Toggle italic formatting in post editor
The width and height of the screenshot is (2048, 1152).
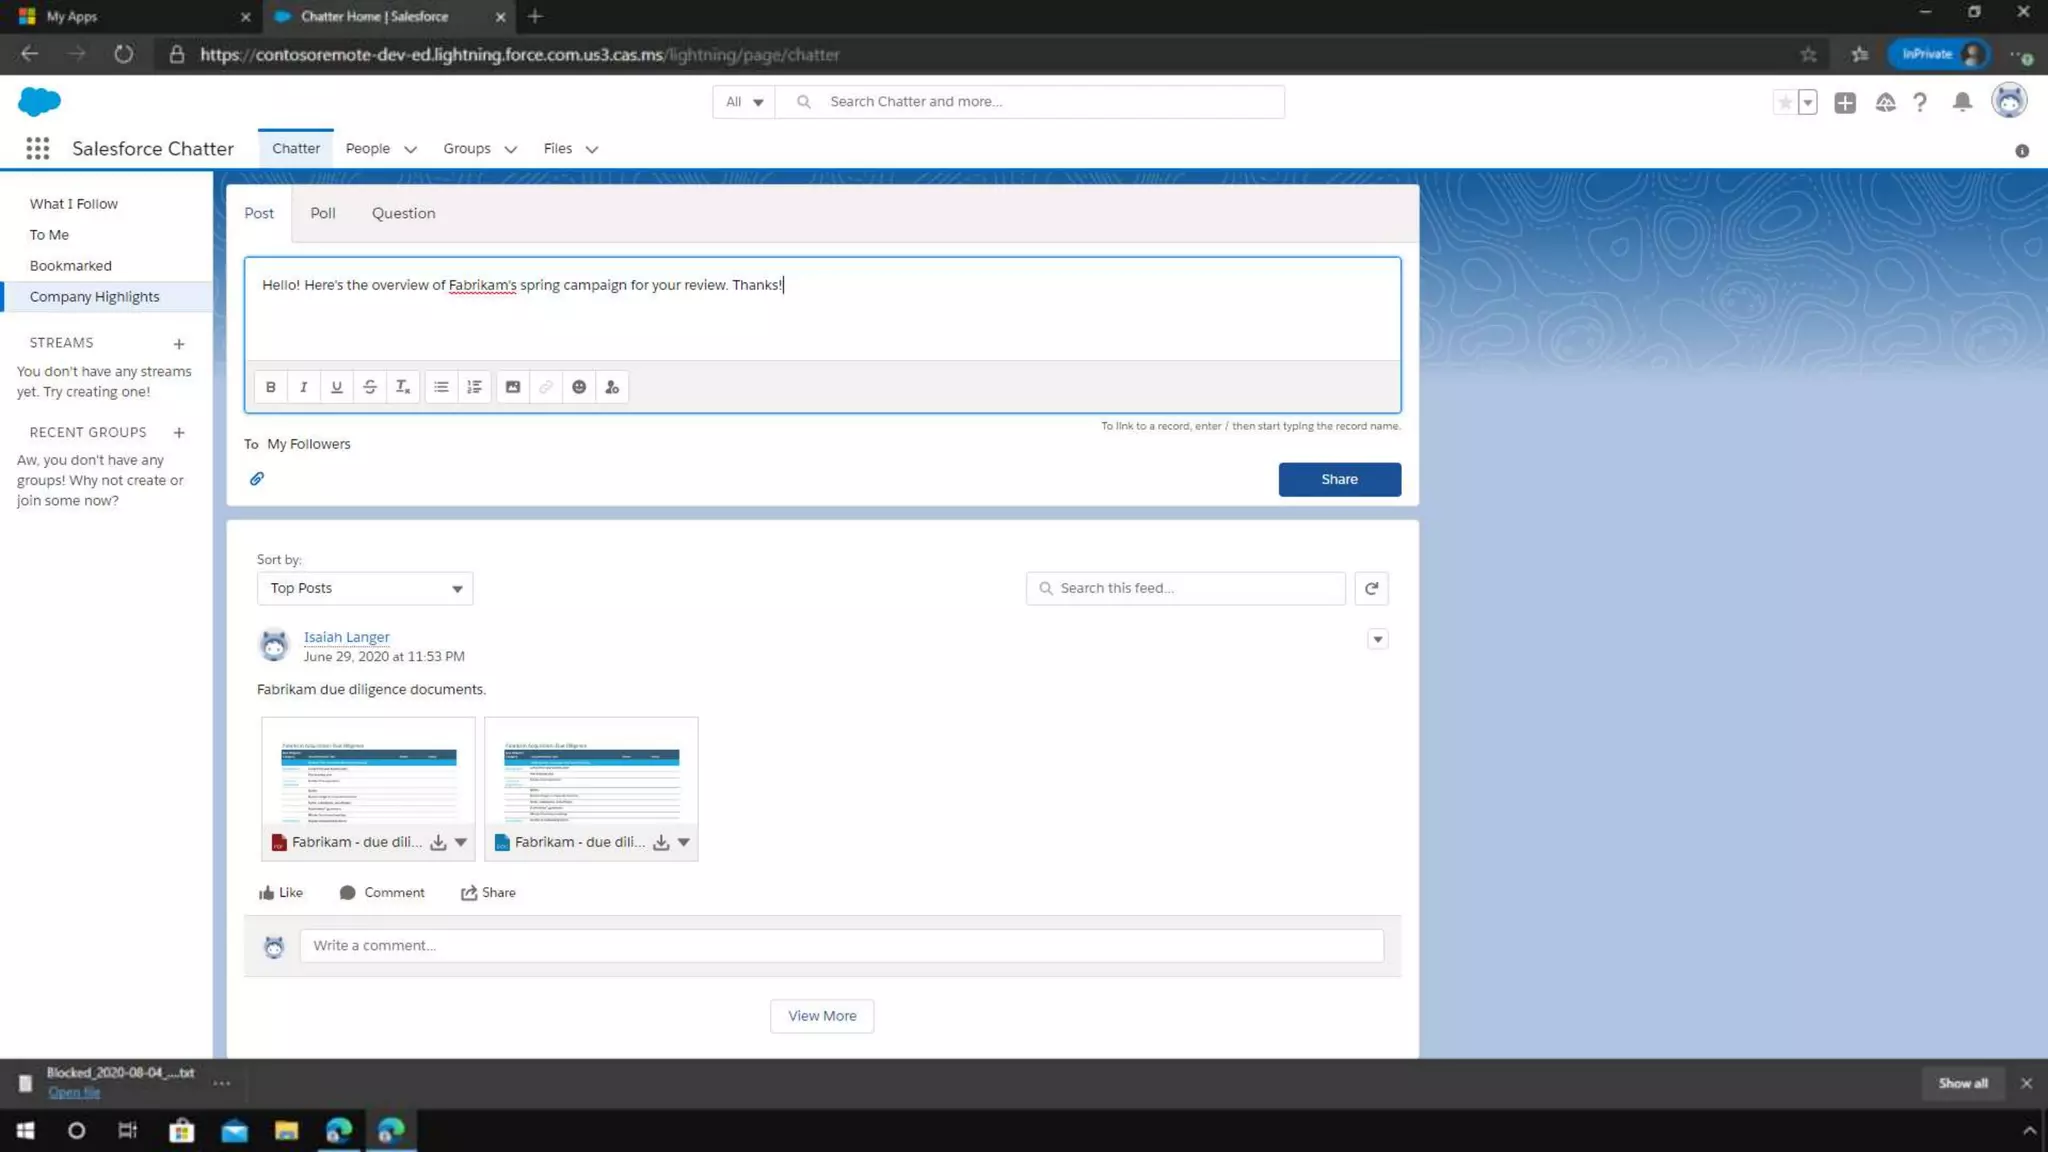(303, 387)
